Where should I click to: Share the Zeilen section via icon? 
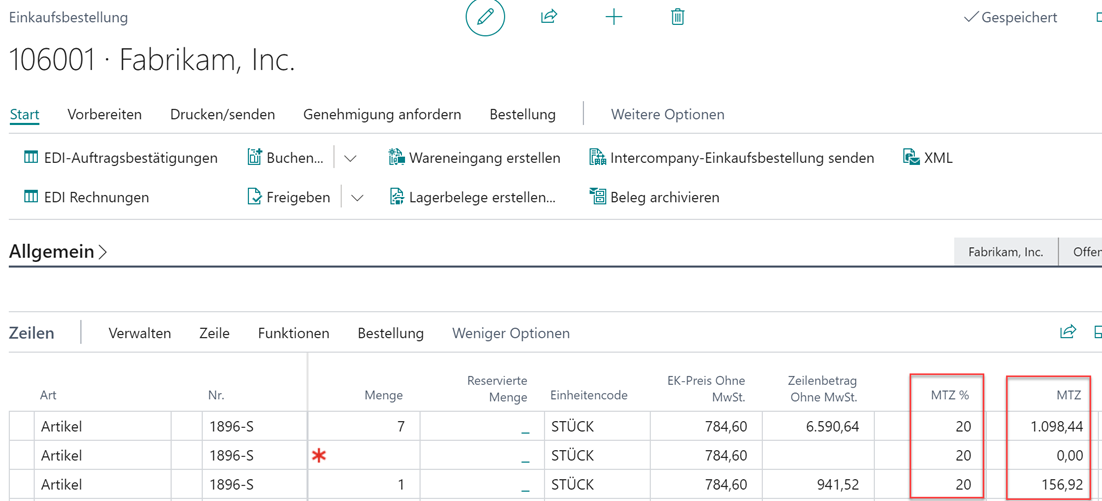click(1068, 332)
